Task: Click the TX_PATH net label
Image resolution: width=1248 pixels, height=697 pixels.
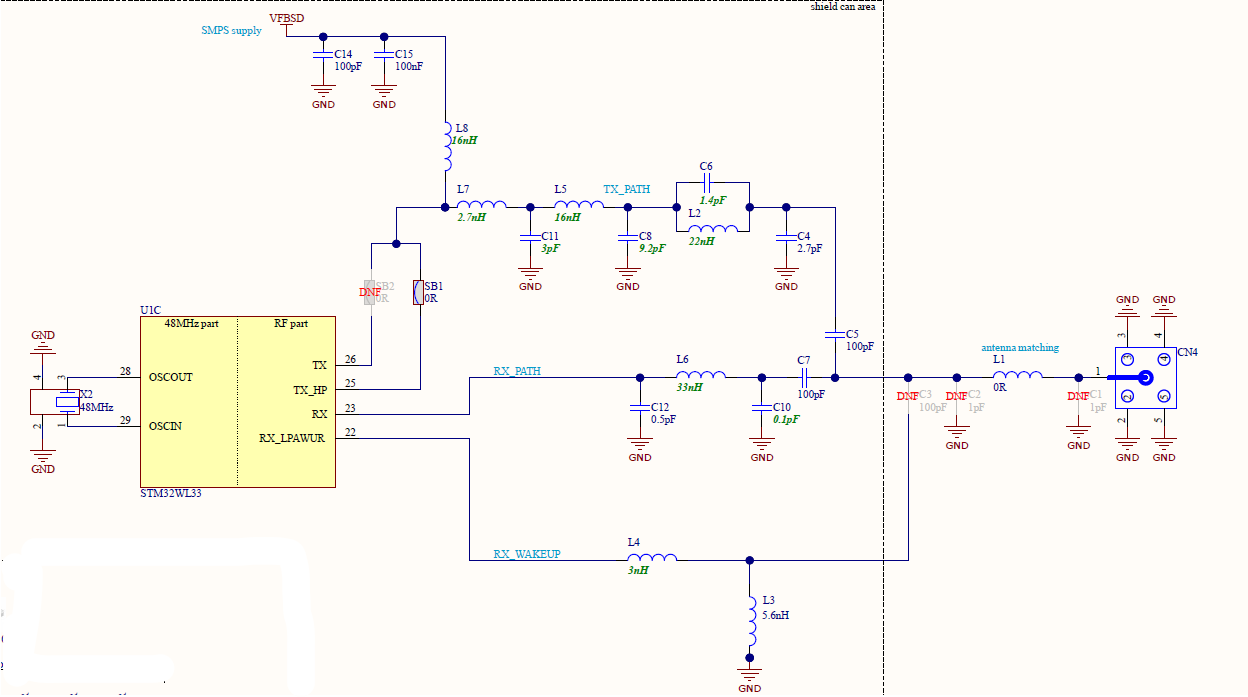Action: (625, 188)
